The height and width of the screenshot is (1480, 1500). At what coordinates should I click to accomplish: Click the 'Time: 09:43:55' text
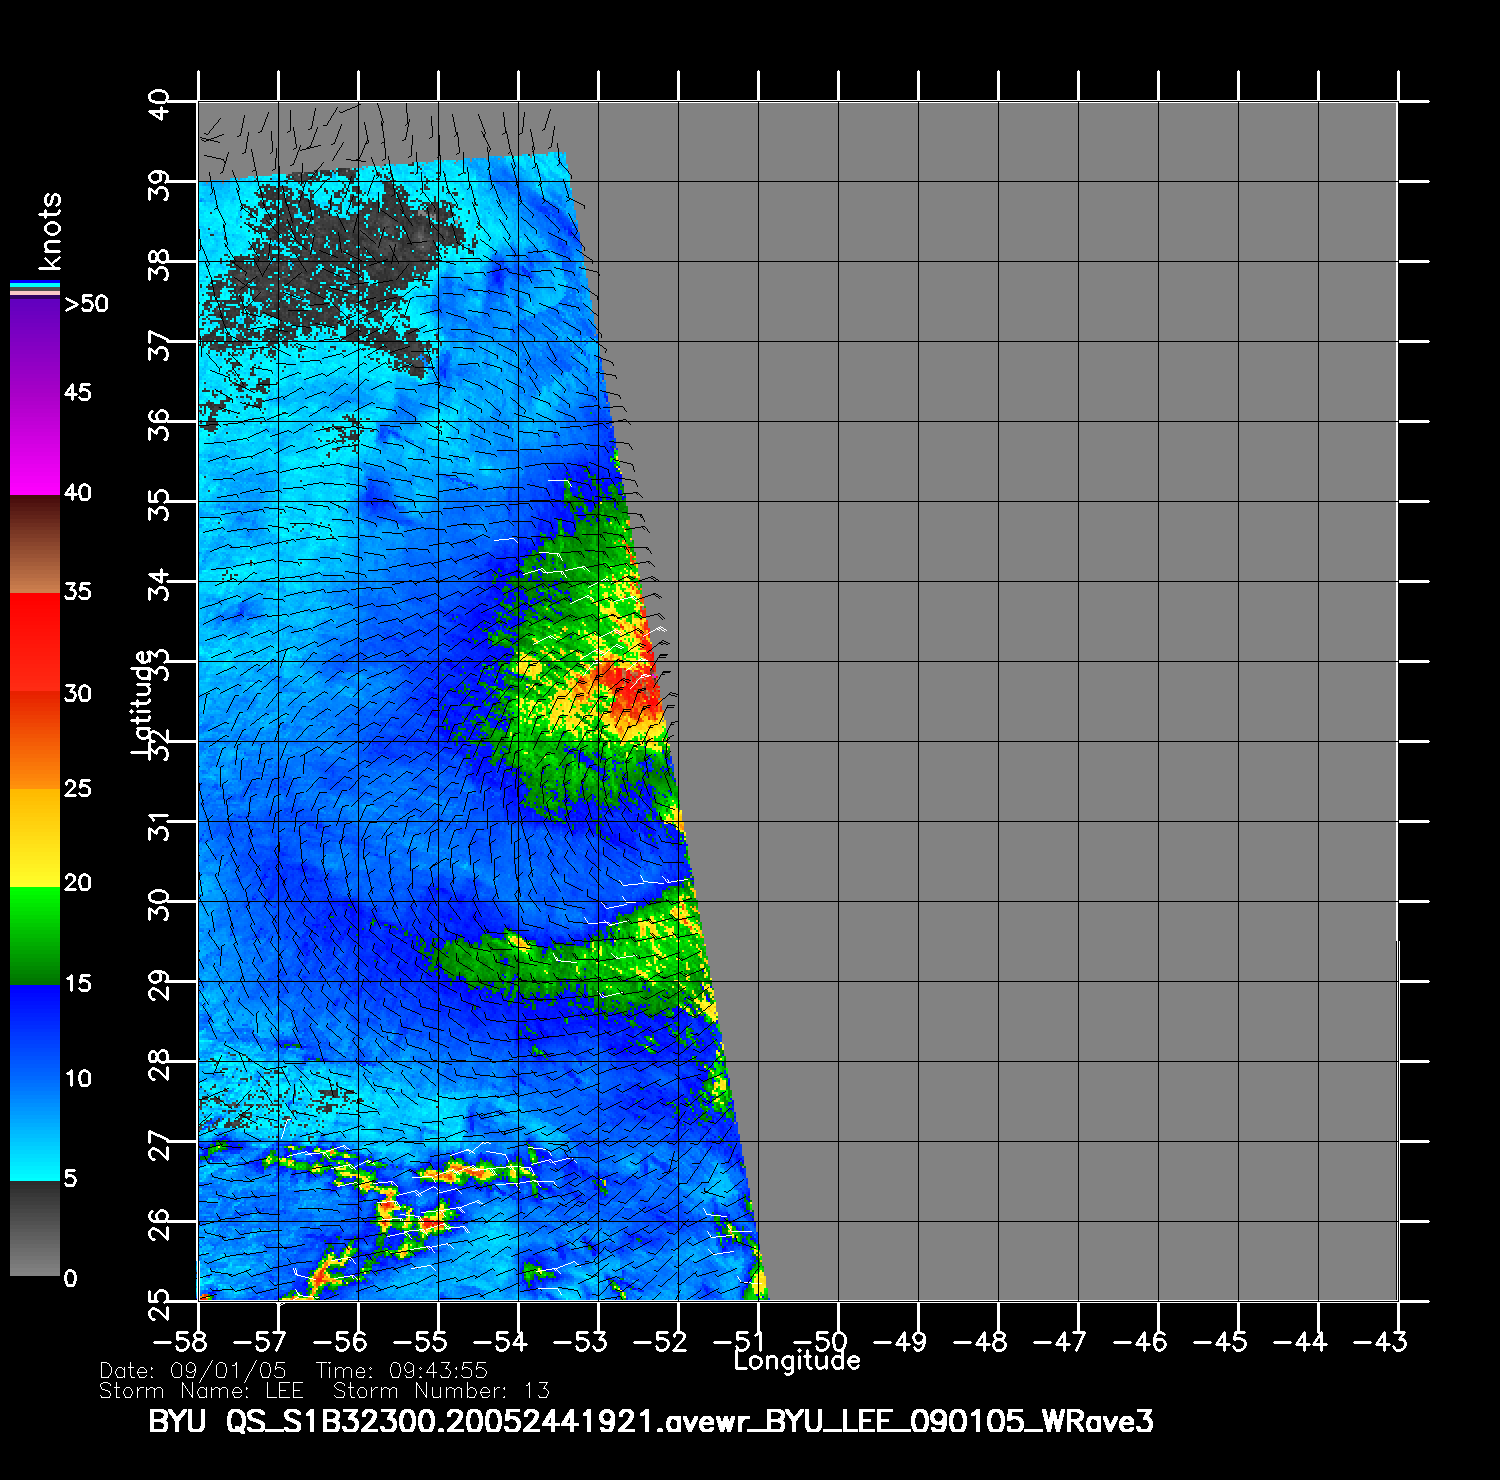(401, 1371)
